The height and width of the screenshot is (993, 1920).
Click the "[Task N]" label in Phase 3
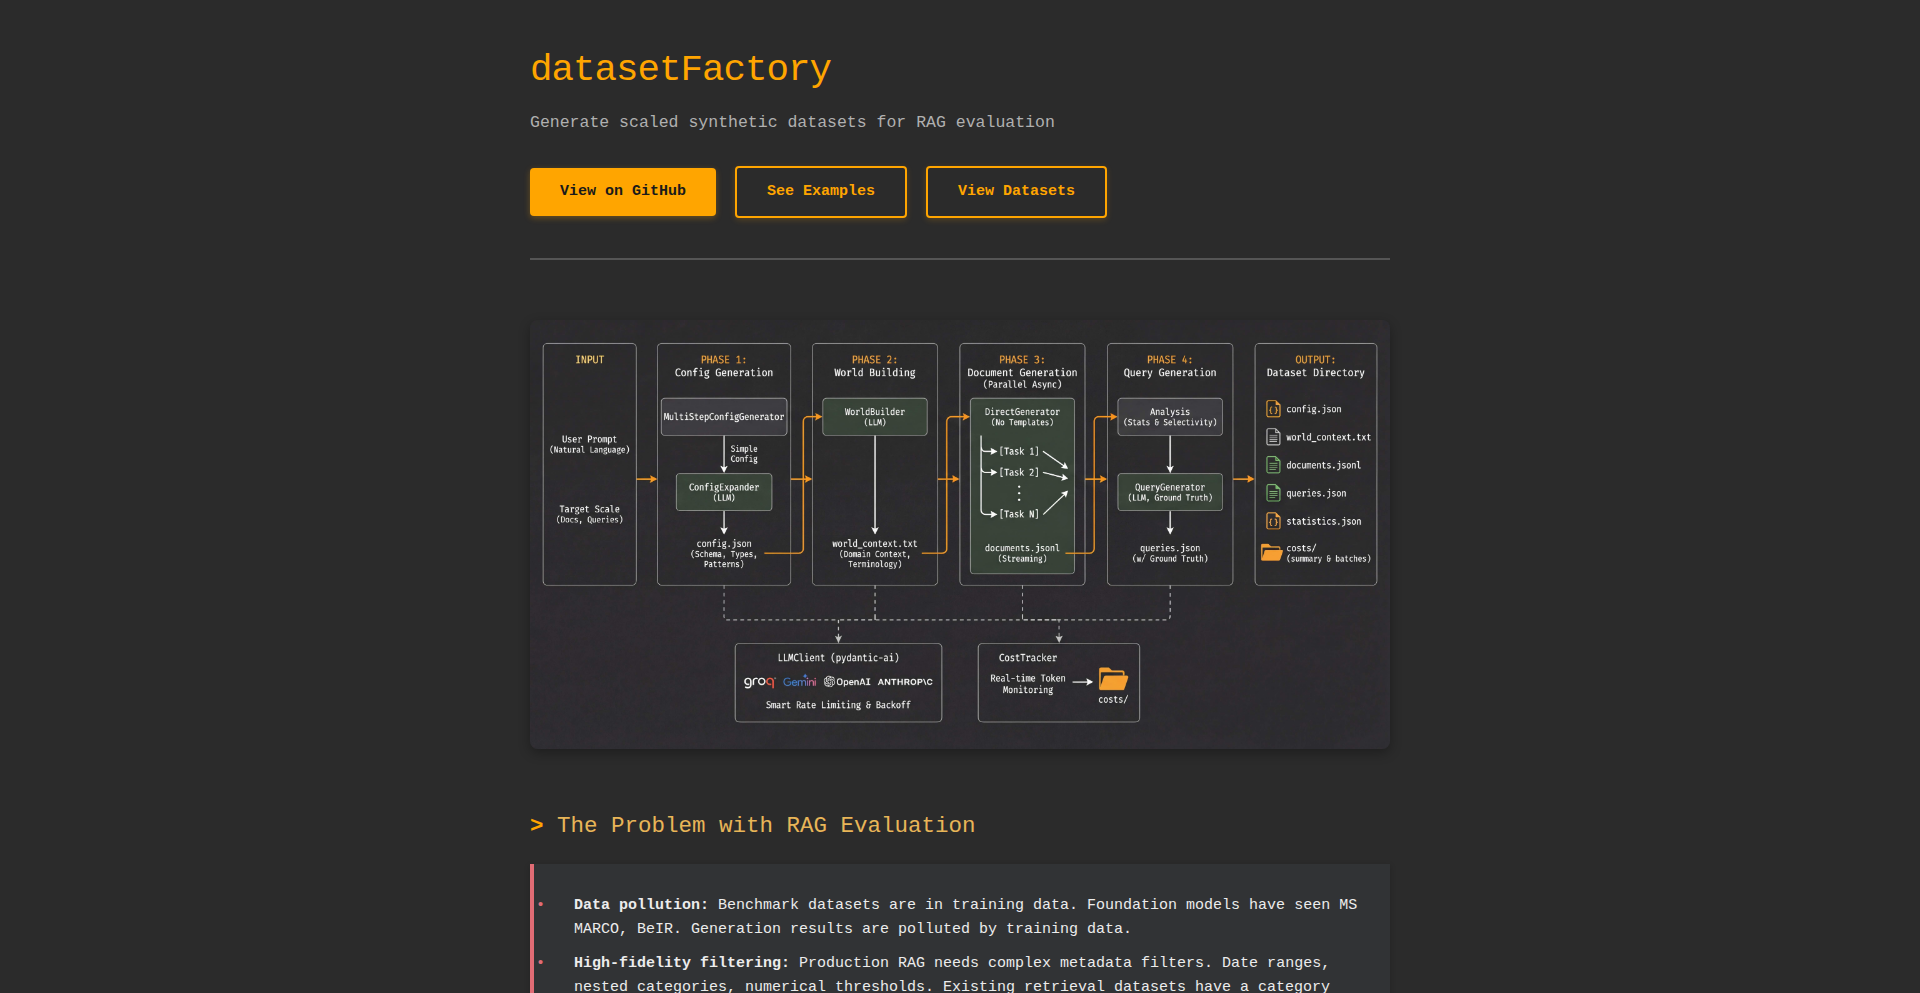(x=1019, y=515)
